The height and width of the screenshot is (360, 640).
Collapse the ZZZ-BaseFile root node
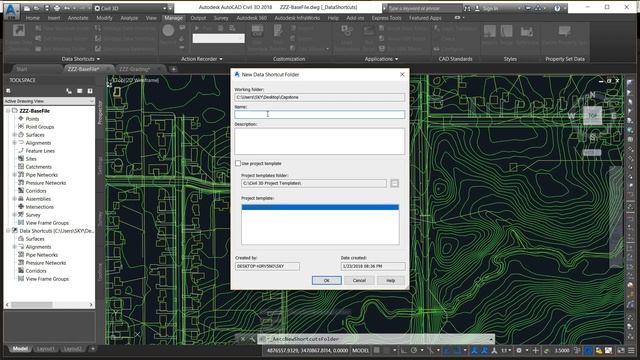pos(8,111)
